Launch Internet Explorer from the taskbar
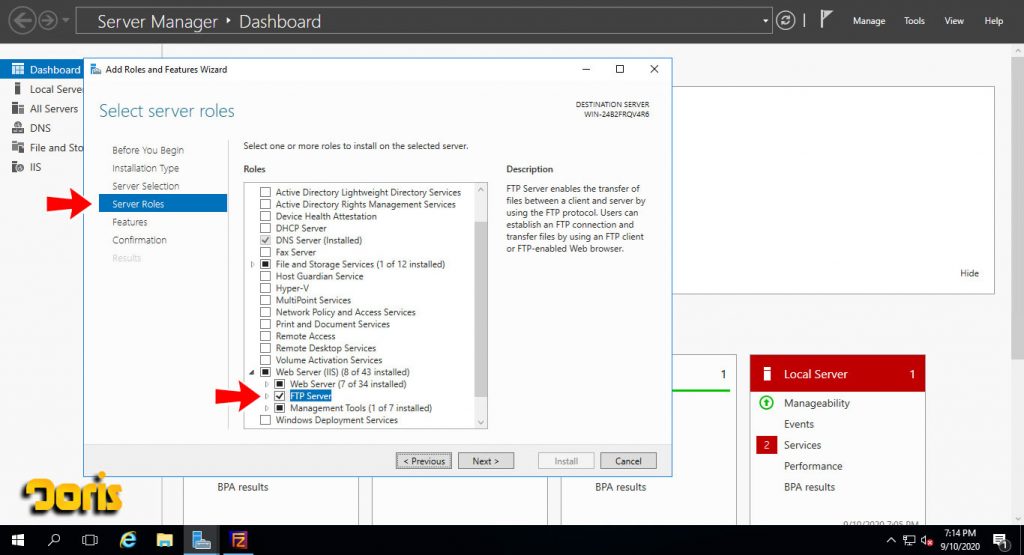 tap(128, 540)
